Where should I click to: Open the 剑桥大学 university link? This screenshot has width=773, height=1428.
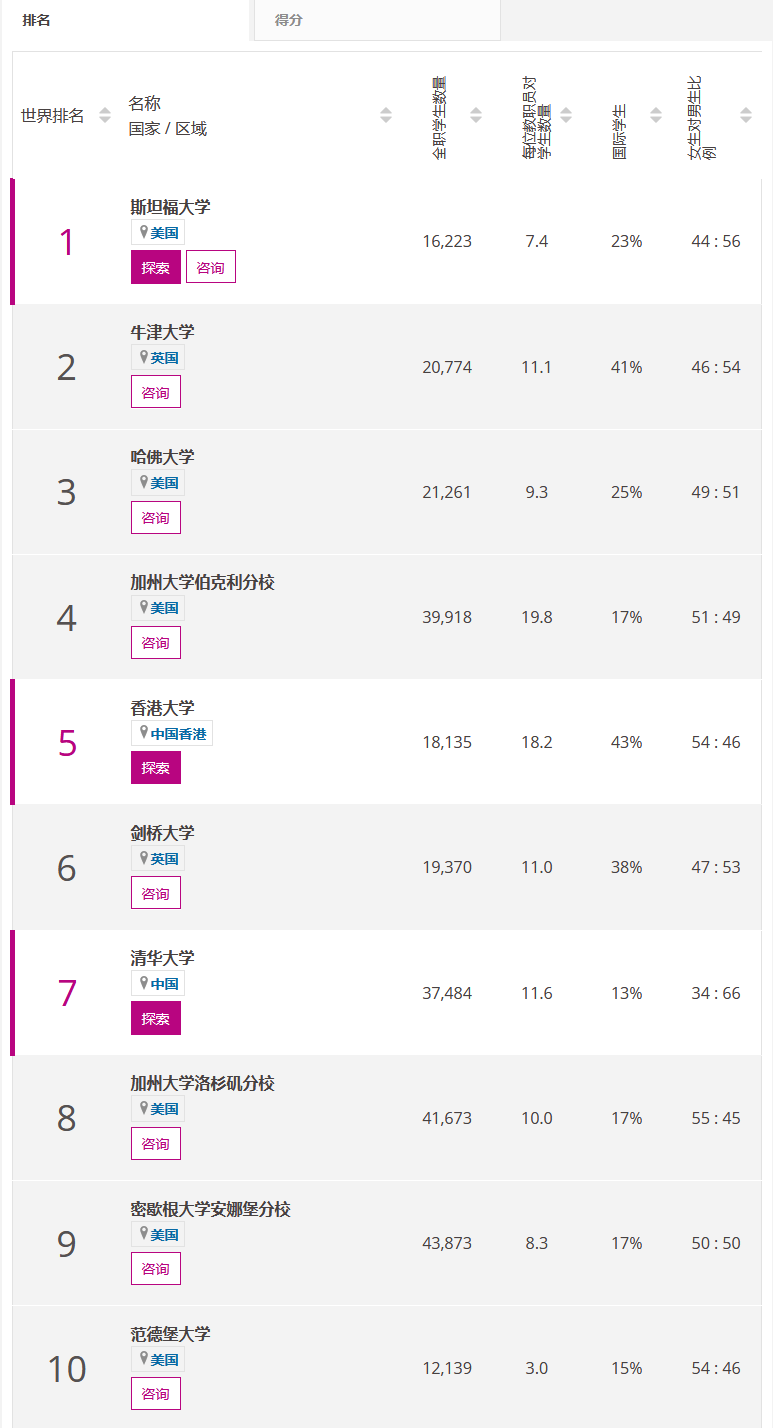point(162,833)
